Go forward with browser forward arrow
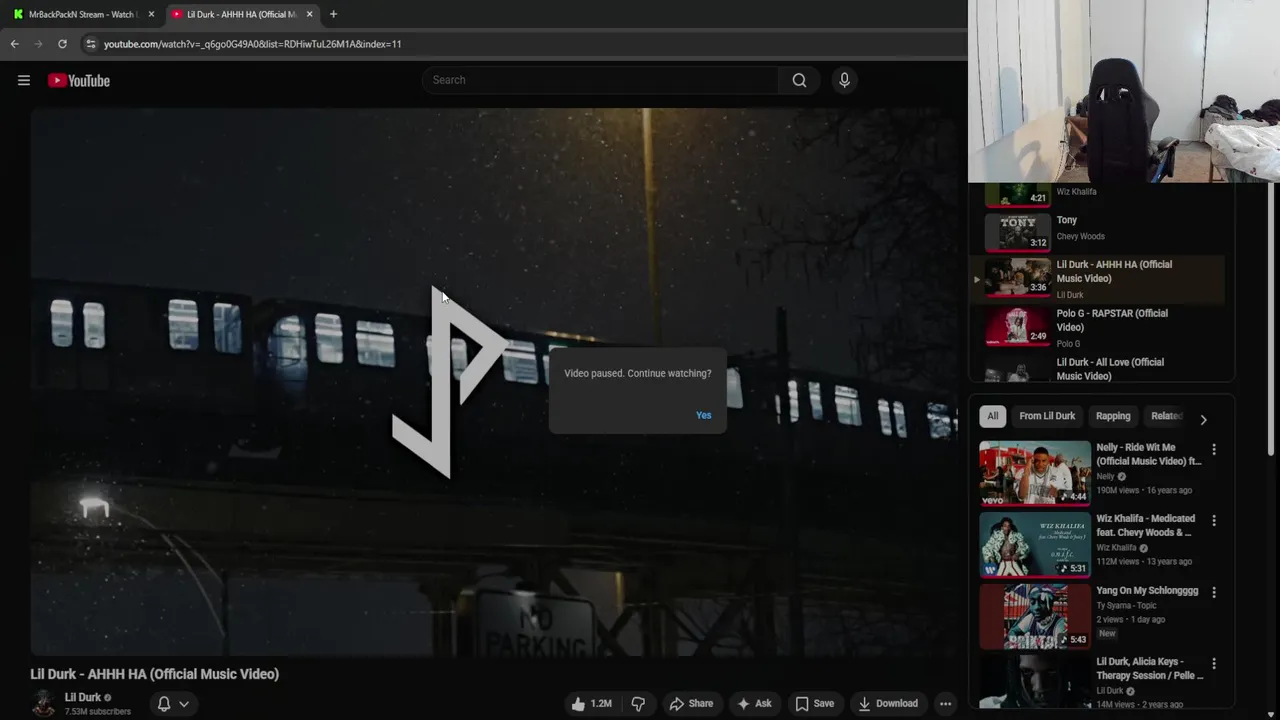The width and height of the screenshot is (1280, 720). tap(38, 44)
